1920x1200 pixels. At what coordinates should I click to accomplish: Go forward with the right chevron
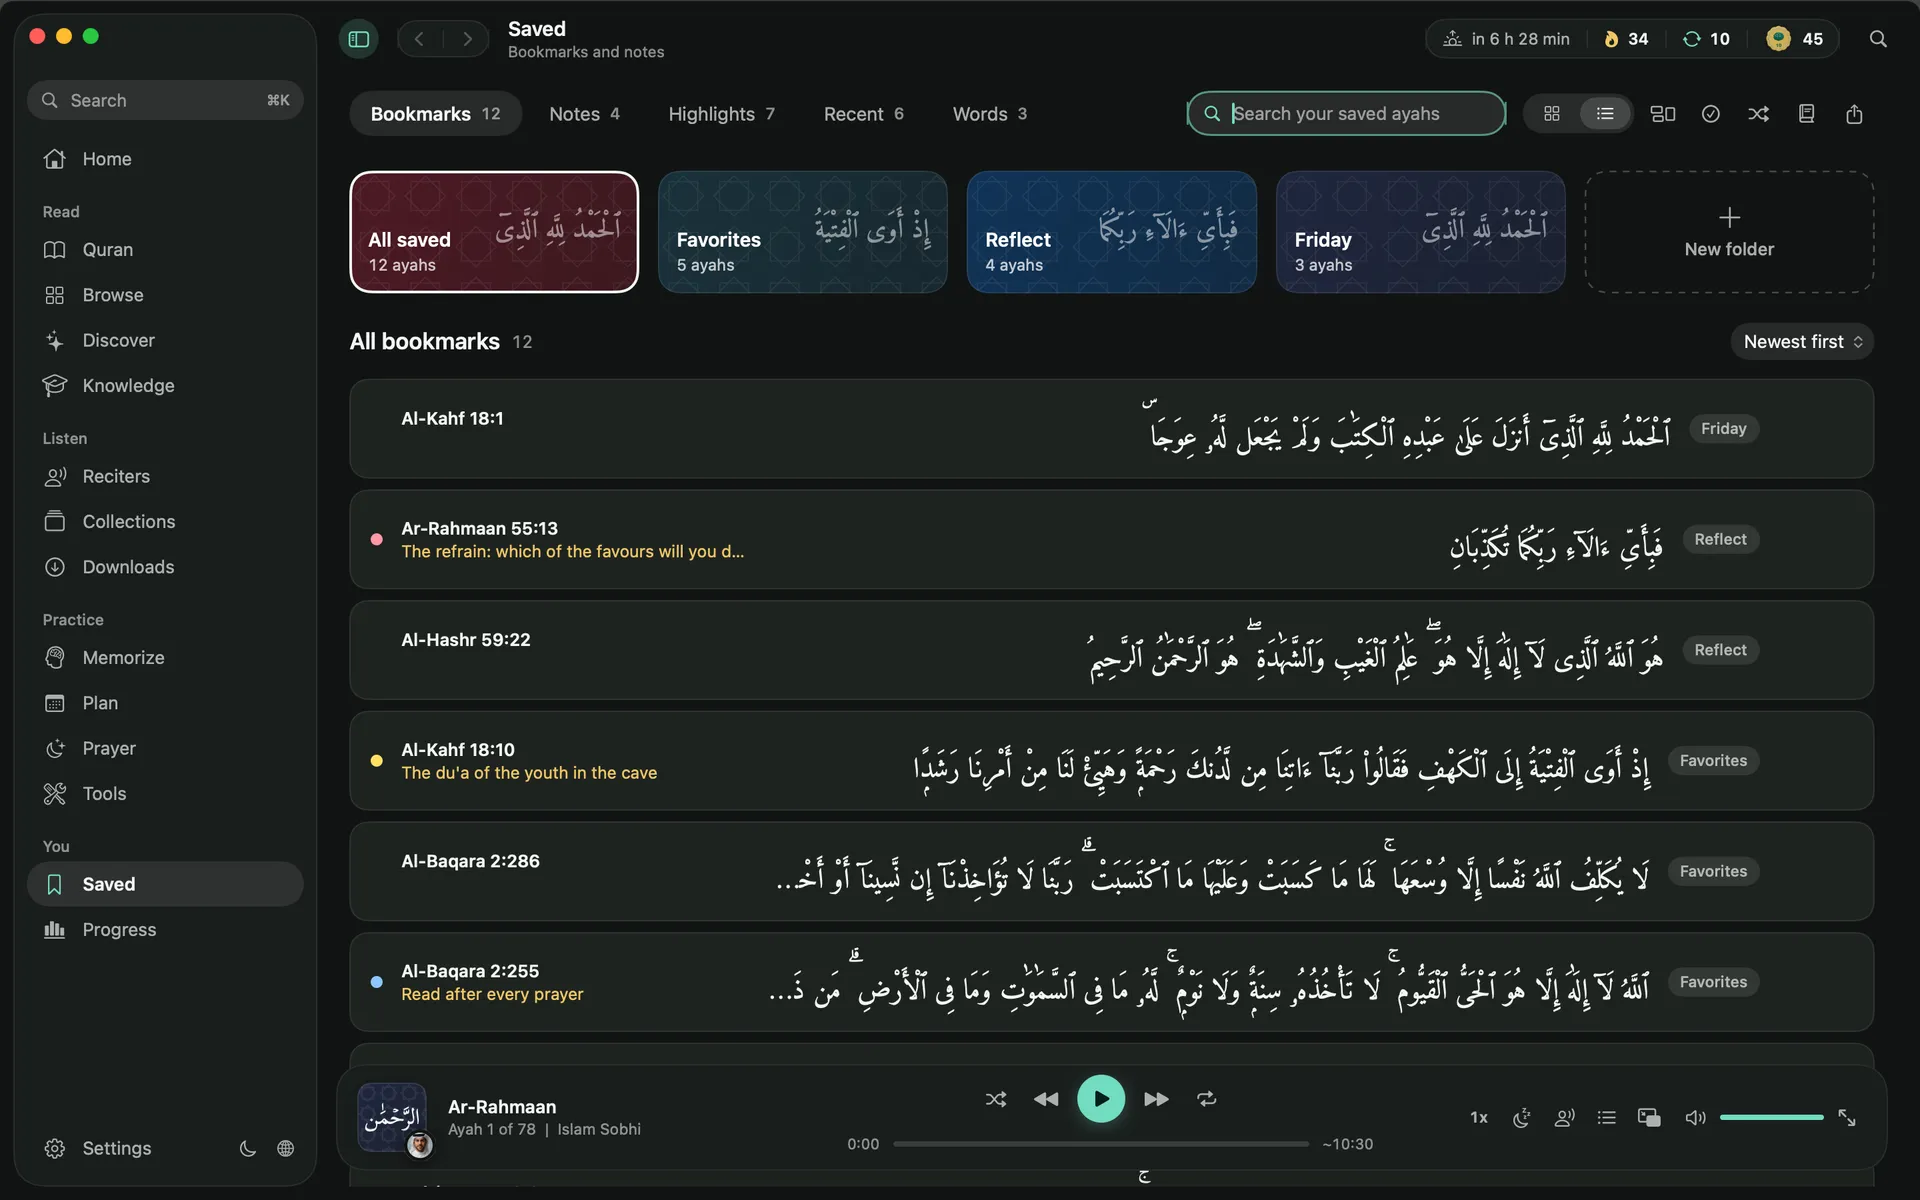coord(467,39)
